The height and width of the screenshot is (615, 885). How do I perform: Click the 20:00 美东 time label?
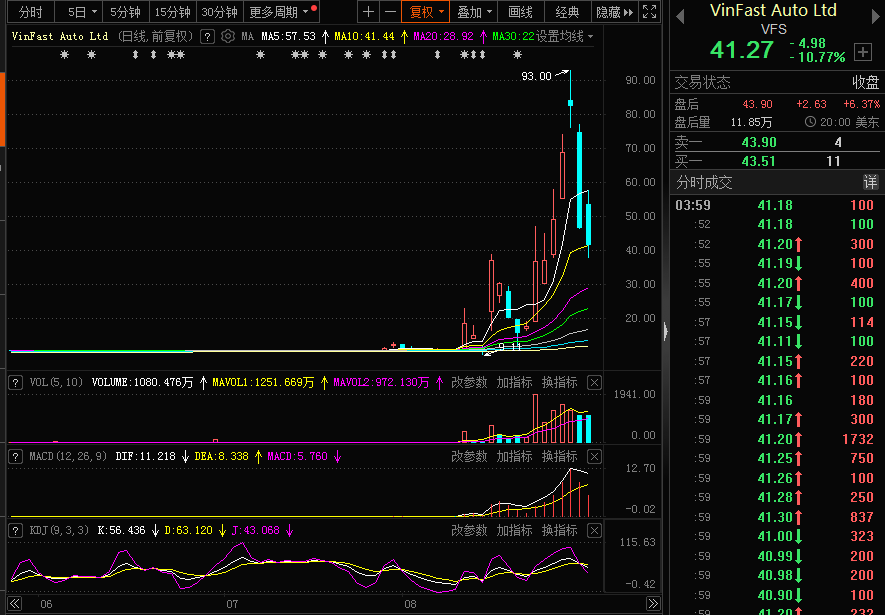(849, 122)
